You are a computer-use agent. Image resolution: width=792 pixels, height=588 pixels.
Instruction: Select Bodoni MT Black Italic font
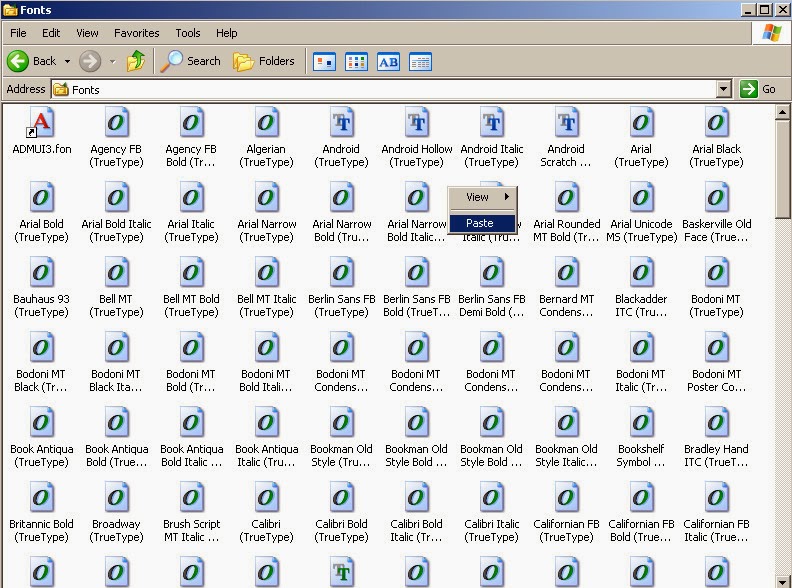pos(116,362)
